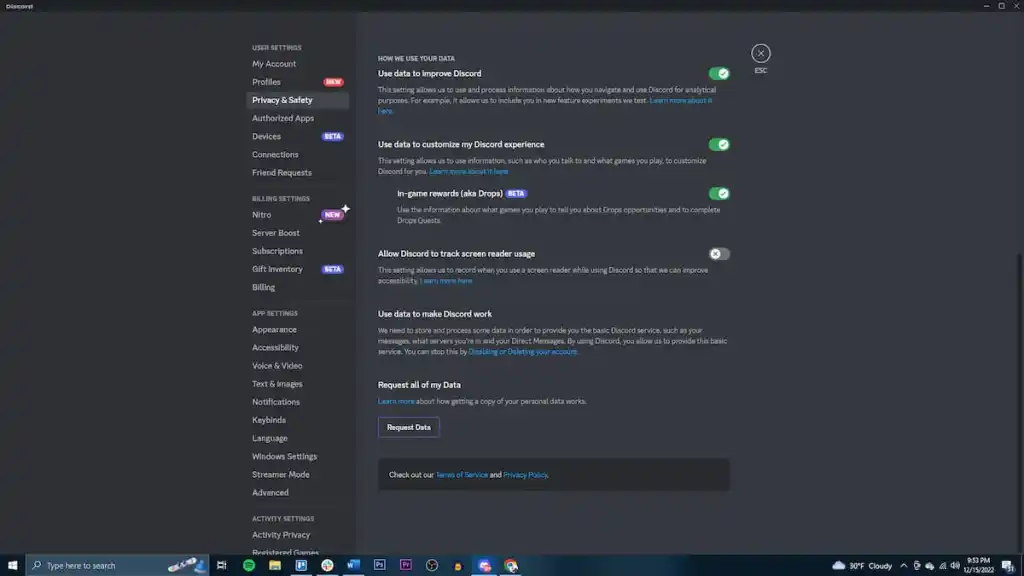1024x576 pixels.
Task: Follow the Disabling or Deleting your account link
Action: point(522,351)
